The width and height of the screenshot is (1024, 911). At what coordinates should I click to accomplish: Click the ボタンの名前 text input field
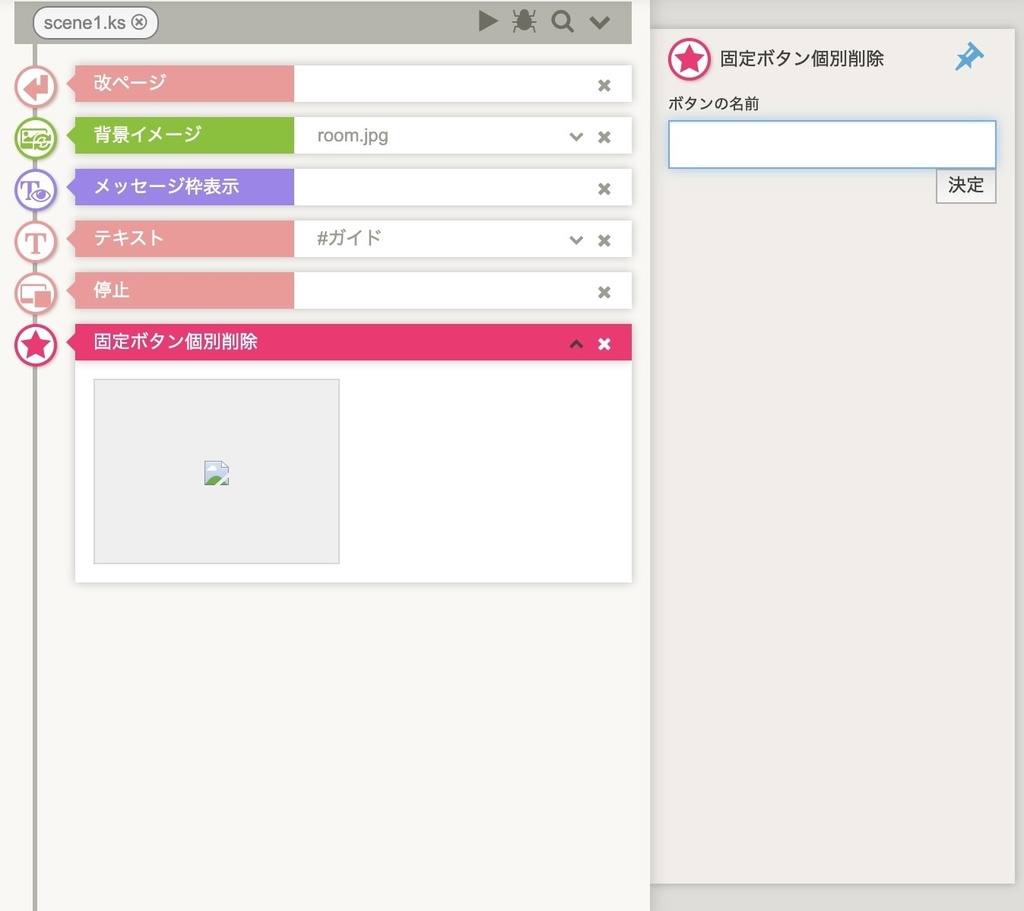pos(831,144)
